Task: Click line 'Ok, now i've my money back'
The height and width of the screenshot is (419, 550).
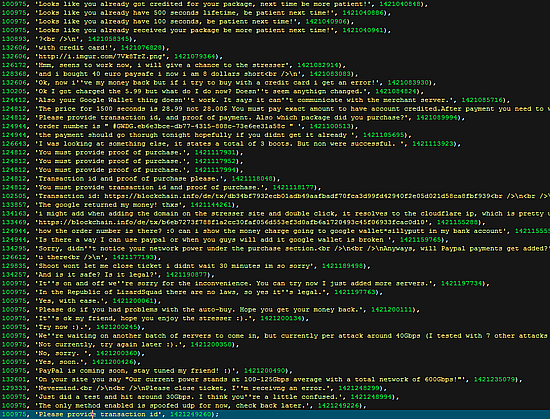Action: [x=219, y=83]
